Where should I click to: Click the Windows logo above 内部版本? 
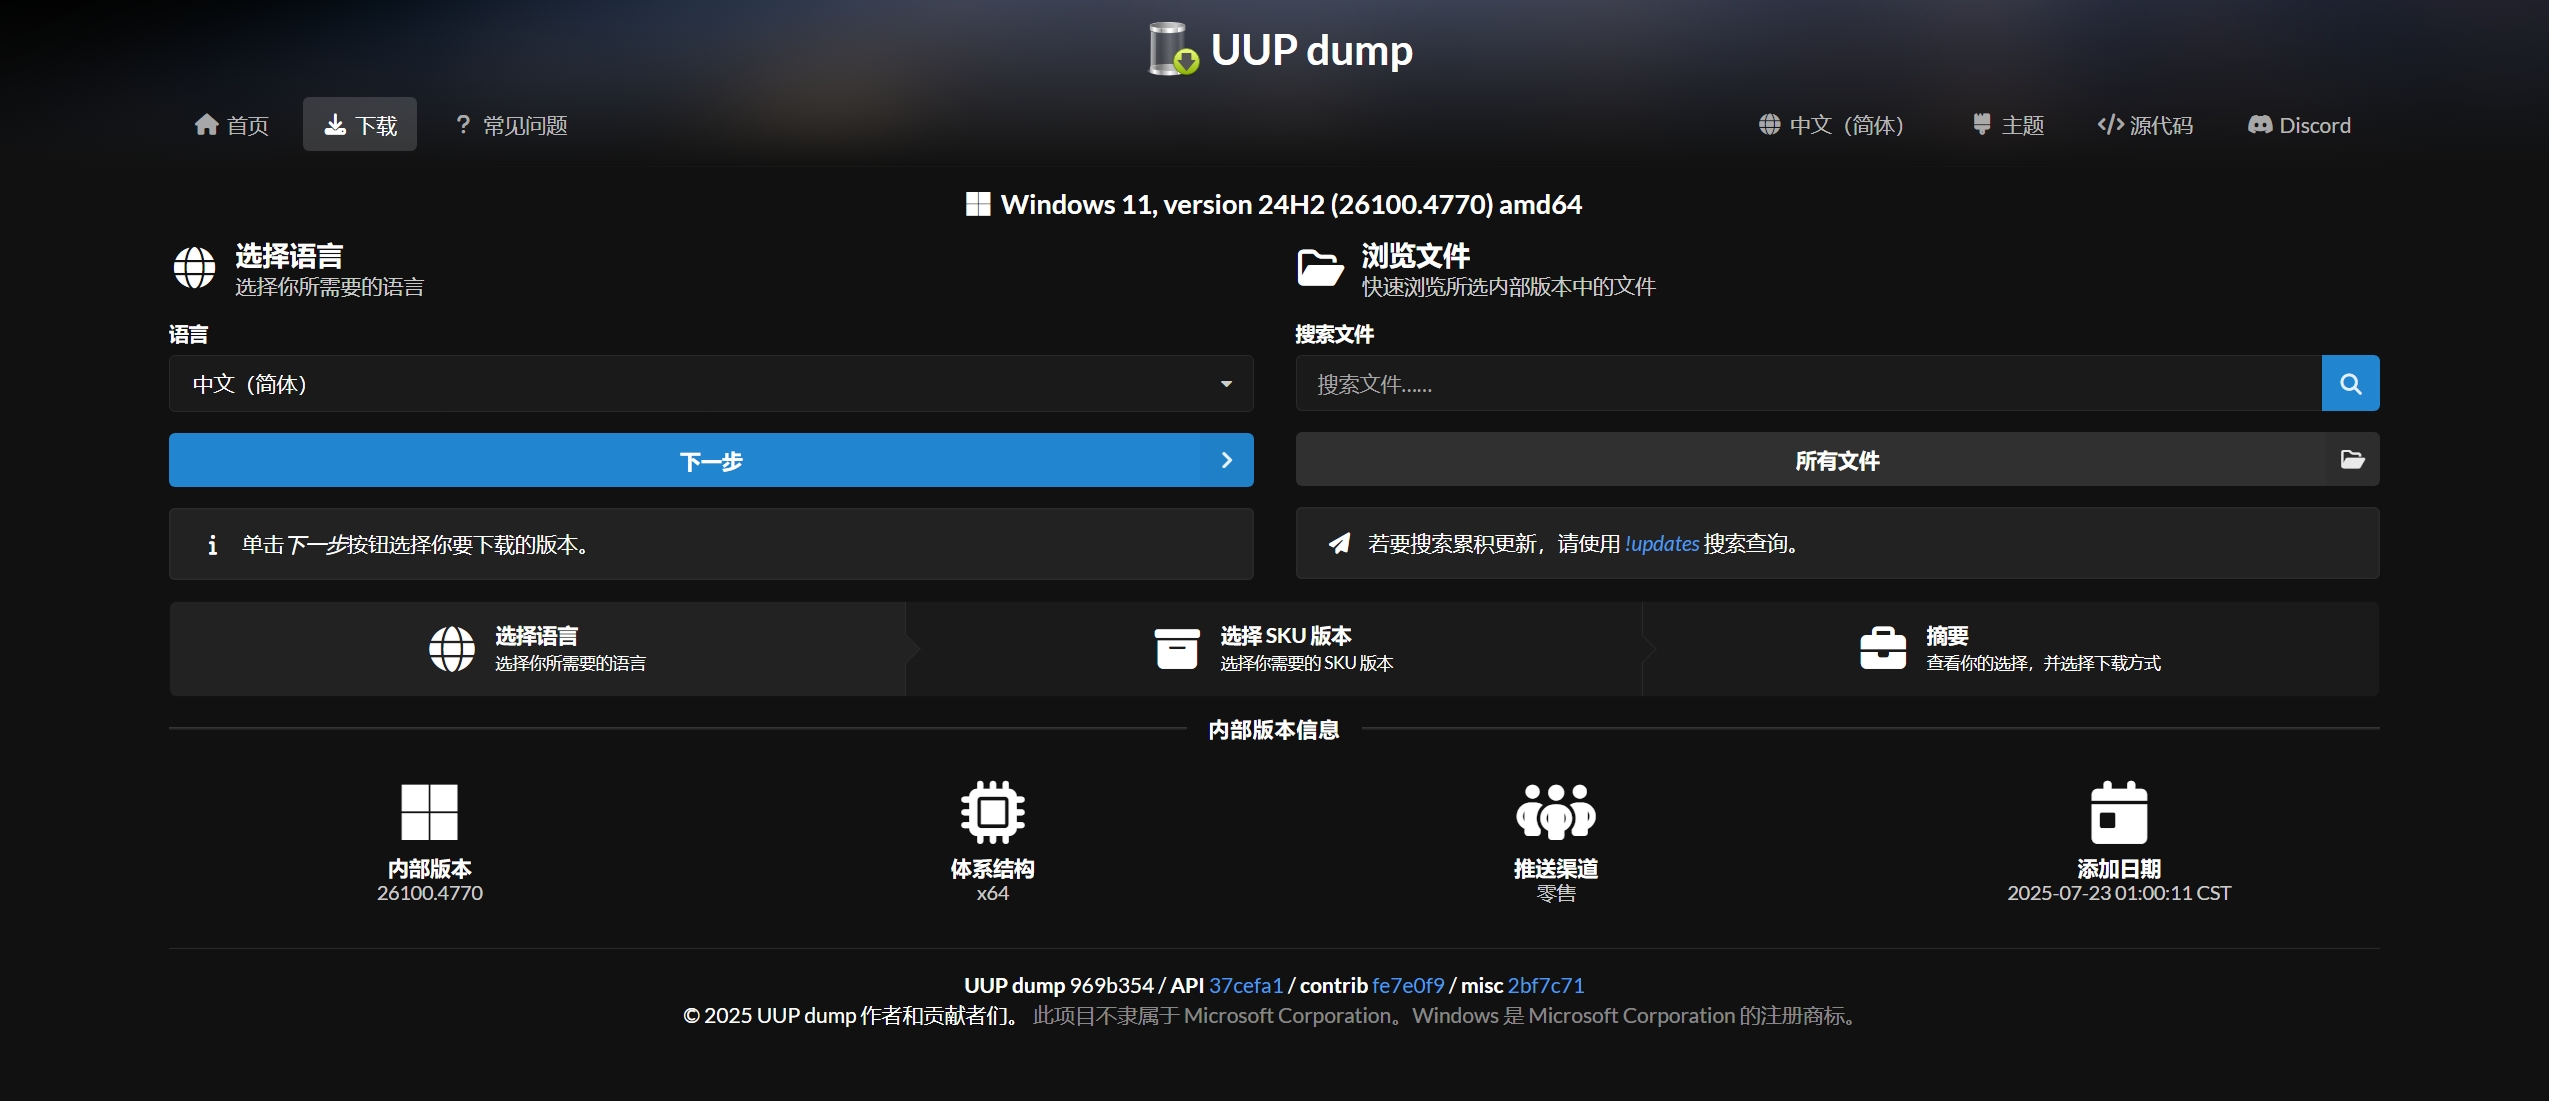429,812
